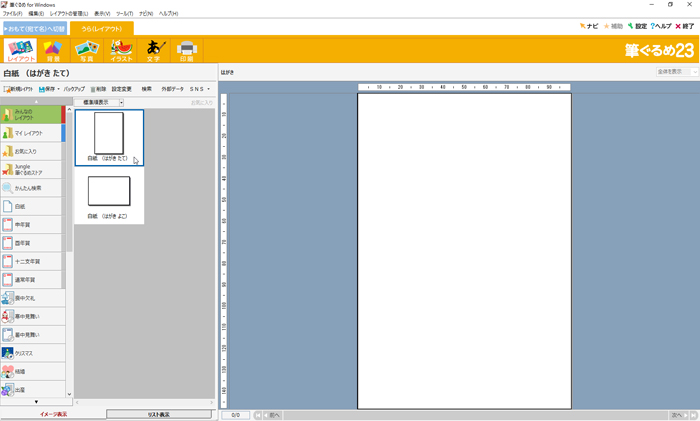This screenshot has height=421, width=700.
Task: Open the 保存 dropdown arrow menu
Action: pos(59,89)
